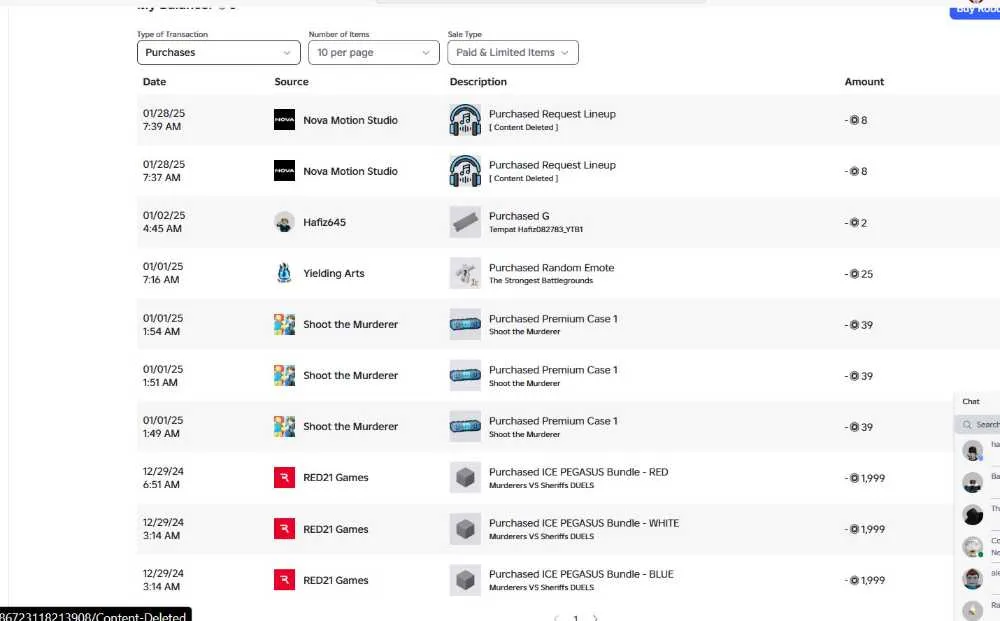
Task: Open the Hafiz645 avatar icon
Action: 284,222
